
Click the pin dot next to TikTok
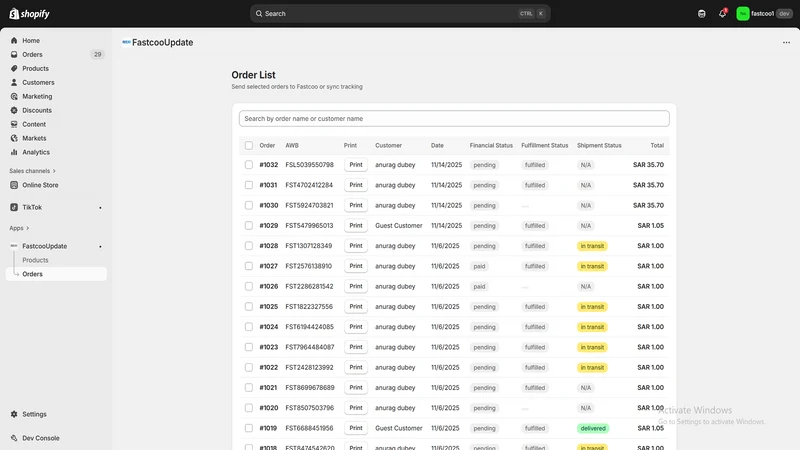[x=100, y=208]
